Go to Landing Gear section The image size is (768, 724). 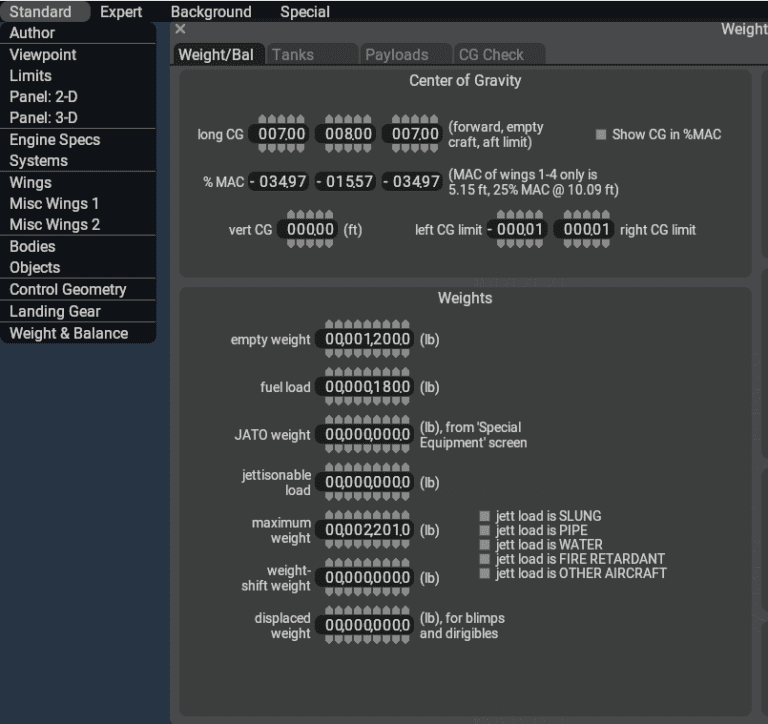coord(55,311)
